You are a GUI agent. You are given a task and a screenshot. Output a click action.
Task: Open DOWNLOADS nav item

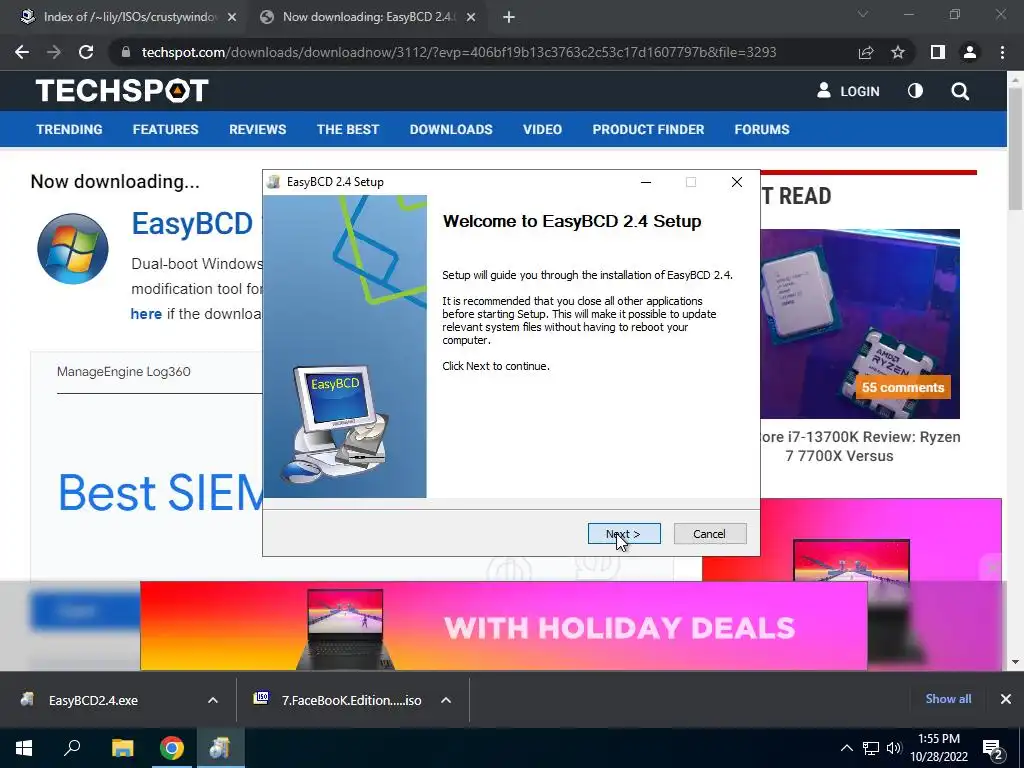[x=451, y=129]
